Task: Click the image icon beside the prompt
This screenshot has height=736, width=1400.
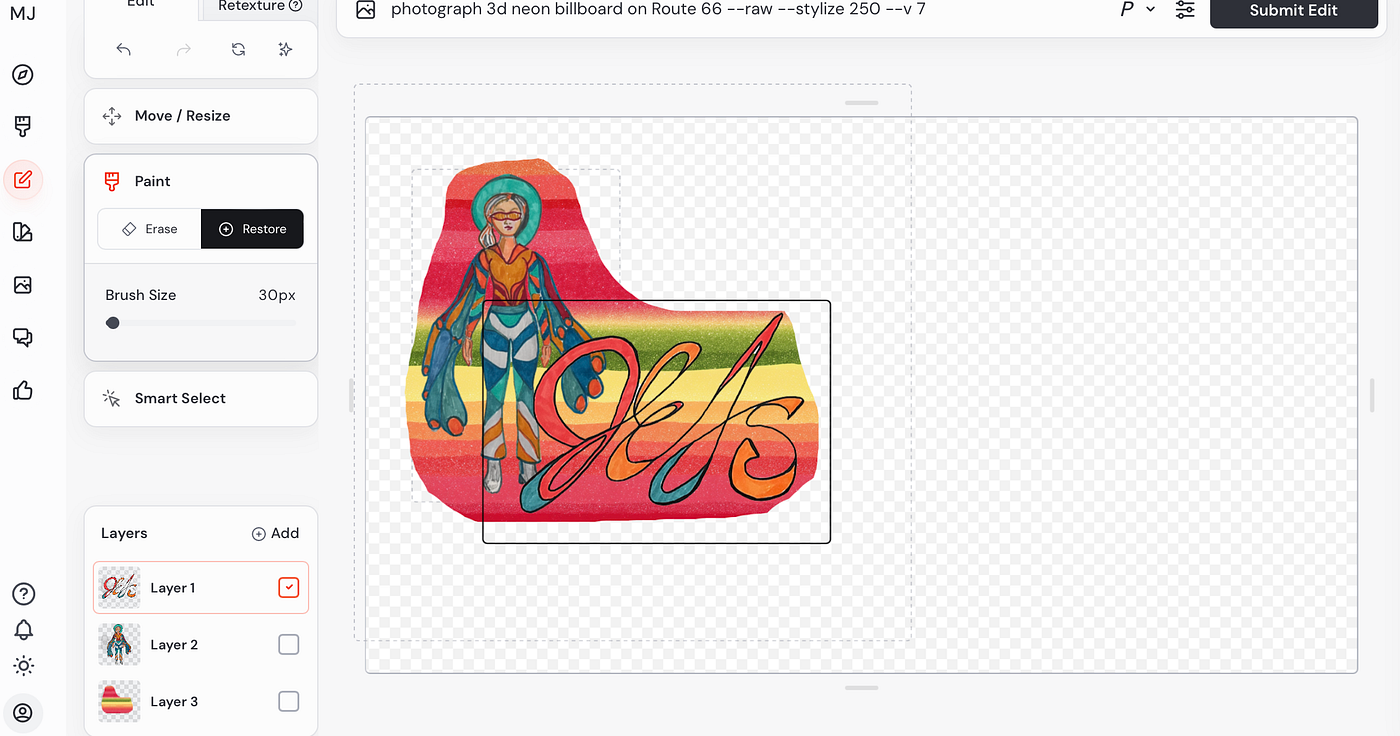Action: (x=366, y=10)
